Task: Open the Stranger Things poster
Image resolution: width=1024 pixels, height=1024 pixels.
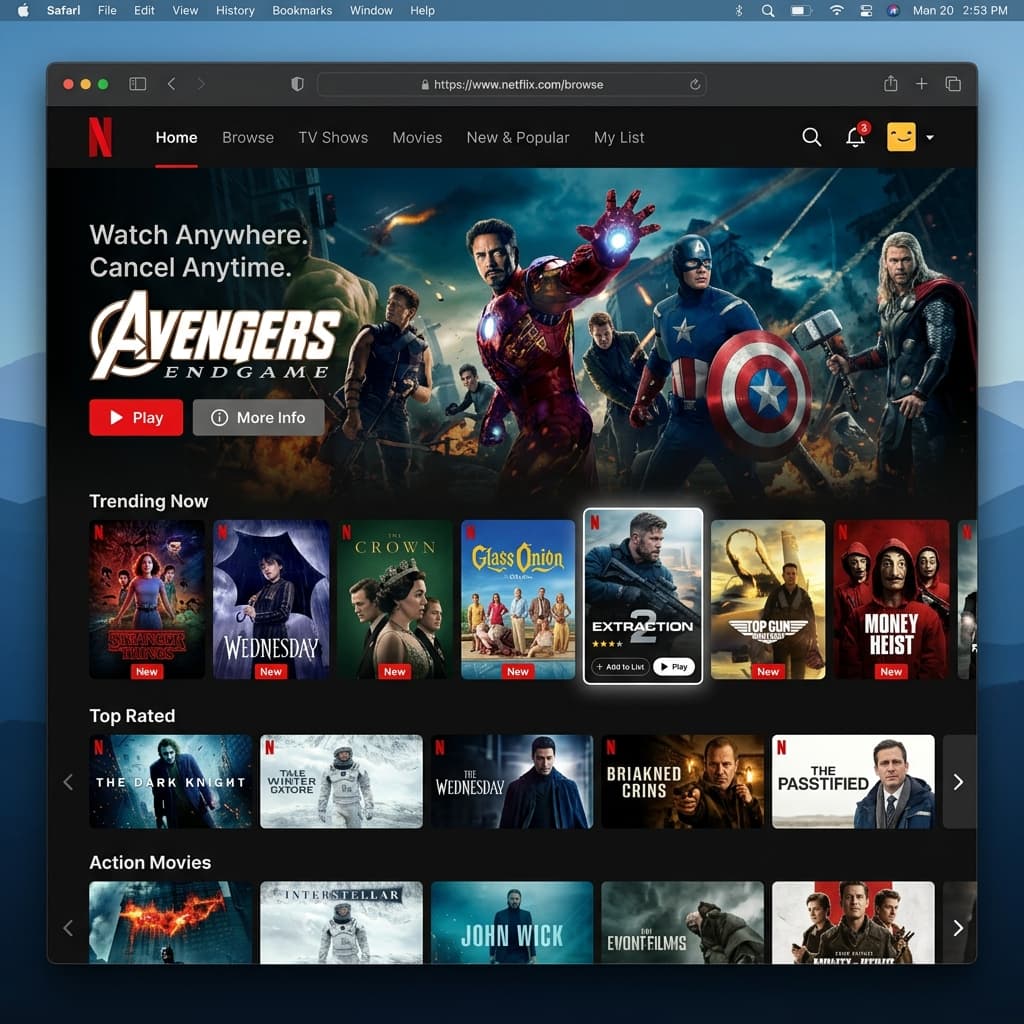Action: (147, 600)
